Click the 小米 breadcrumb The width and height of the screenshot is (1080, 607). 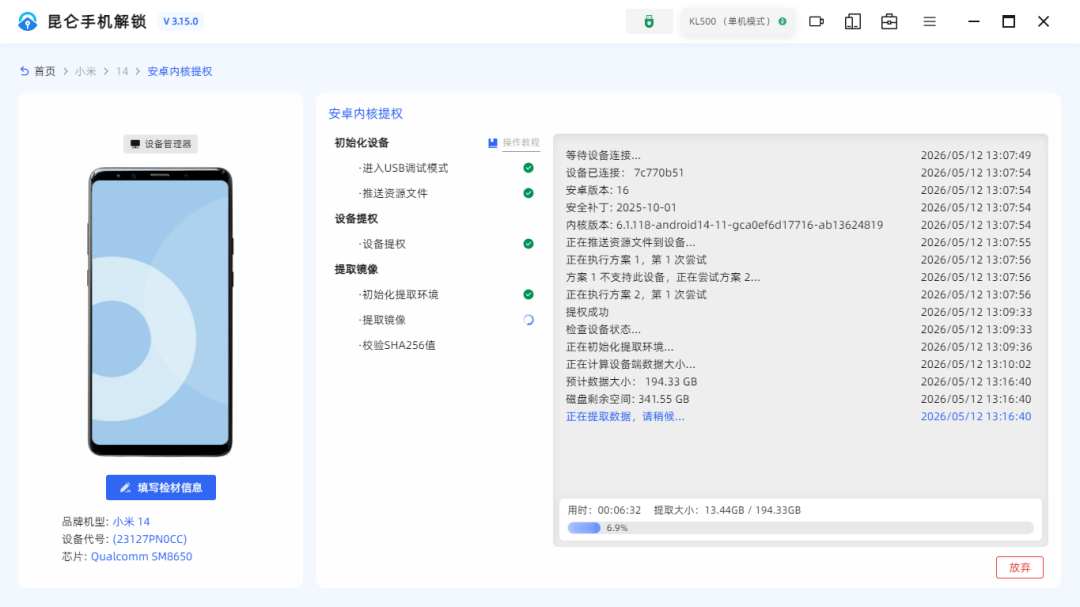pos(85,71)
